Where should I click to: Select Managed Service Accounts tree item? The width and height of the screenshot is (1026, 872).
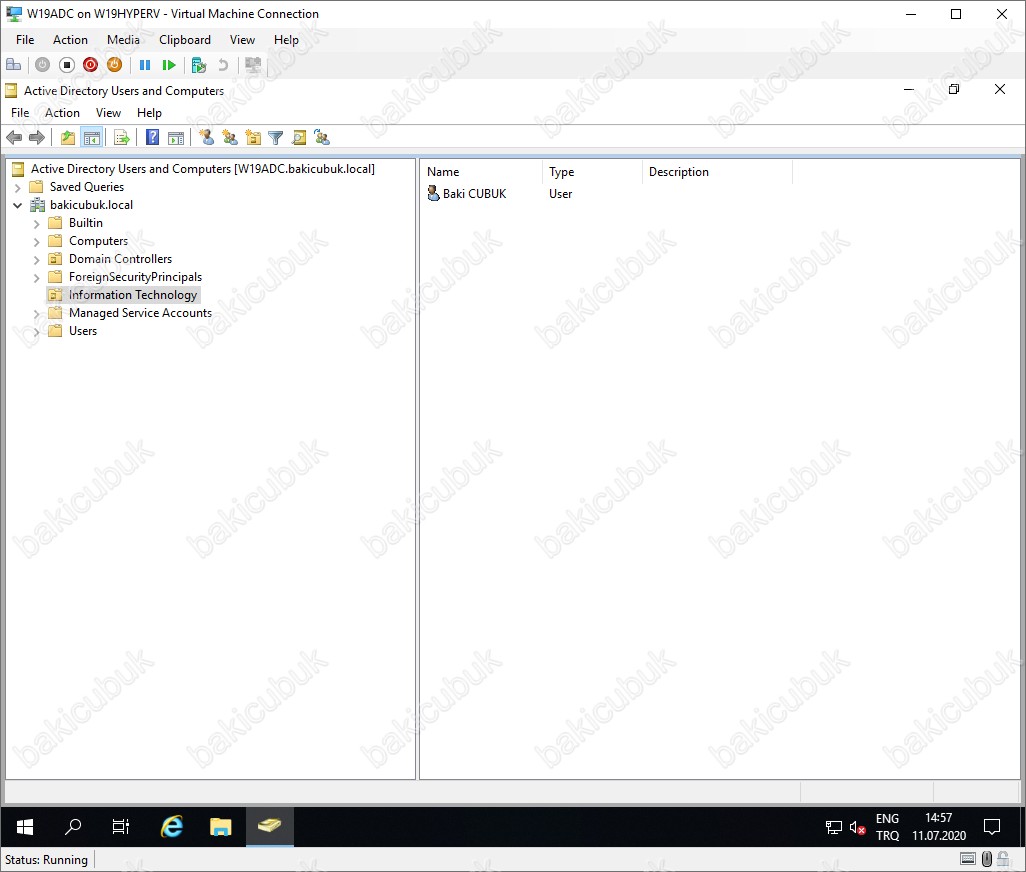141,313
